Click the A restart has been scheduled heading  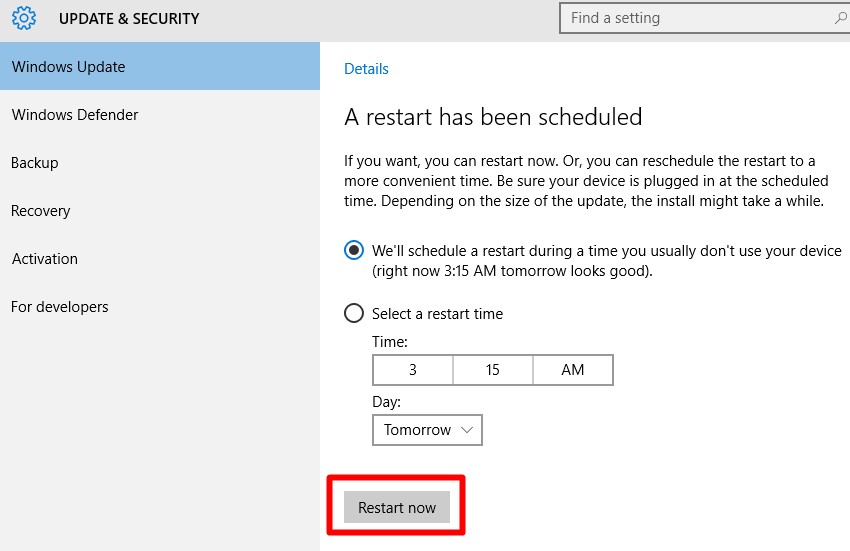click(493, 117)
